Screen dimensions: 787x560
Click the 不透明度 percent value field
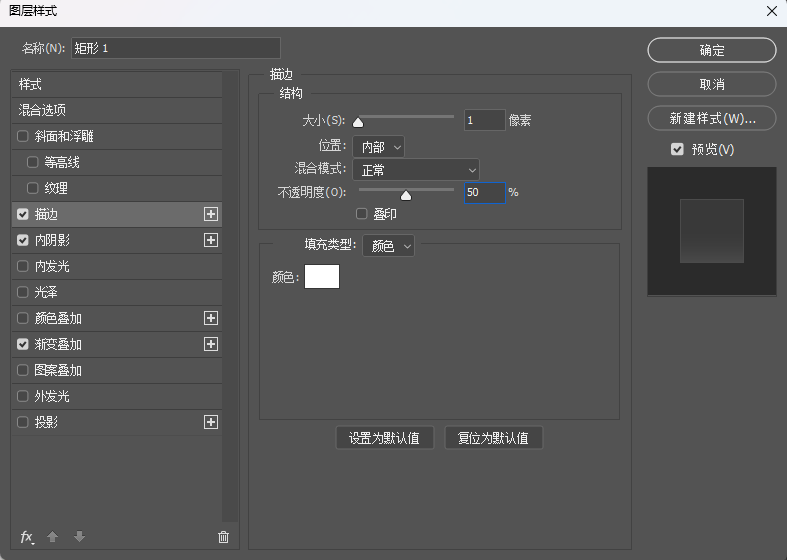[484, 193]
